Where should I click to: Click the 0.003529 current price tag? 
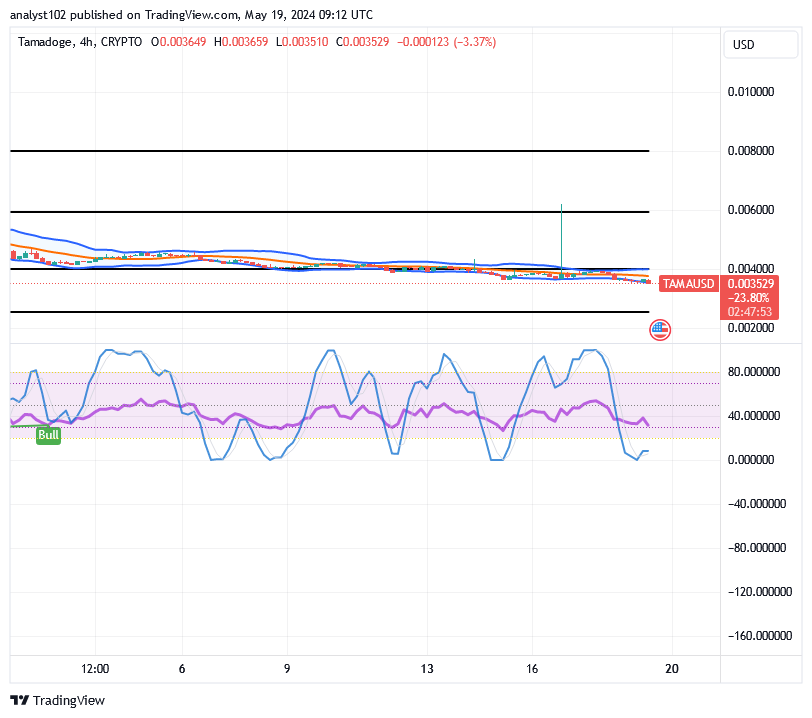(750, 283)
